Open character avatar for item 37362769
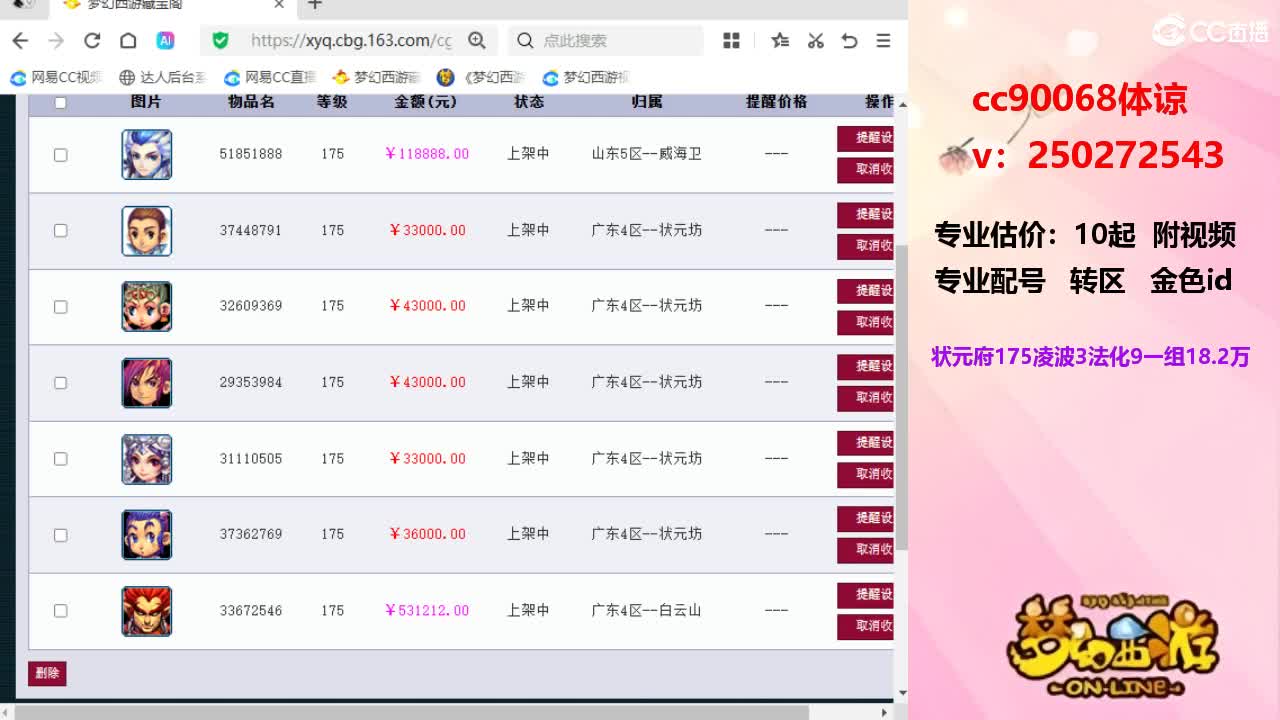1280x720 pixels. (147, 535)
